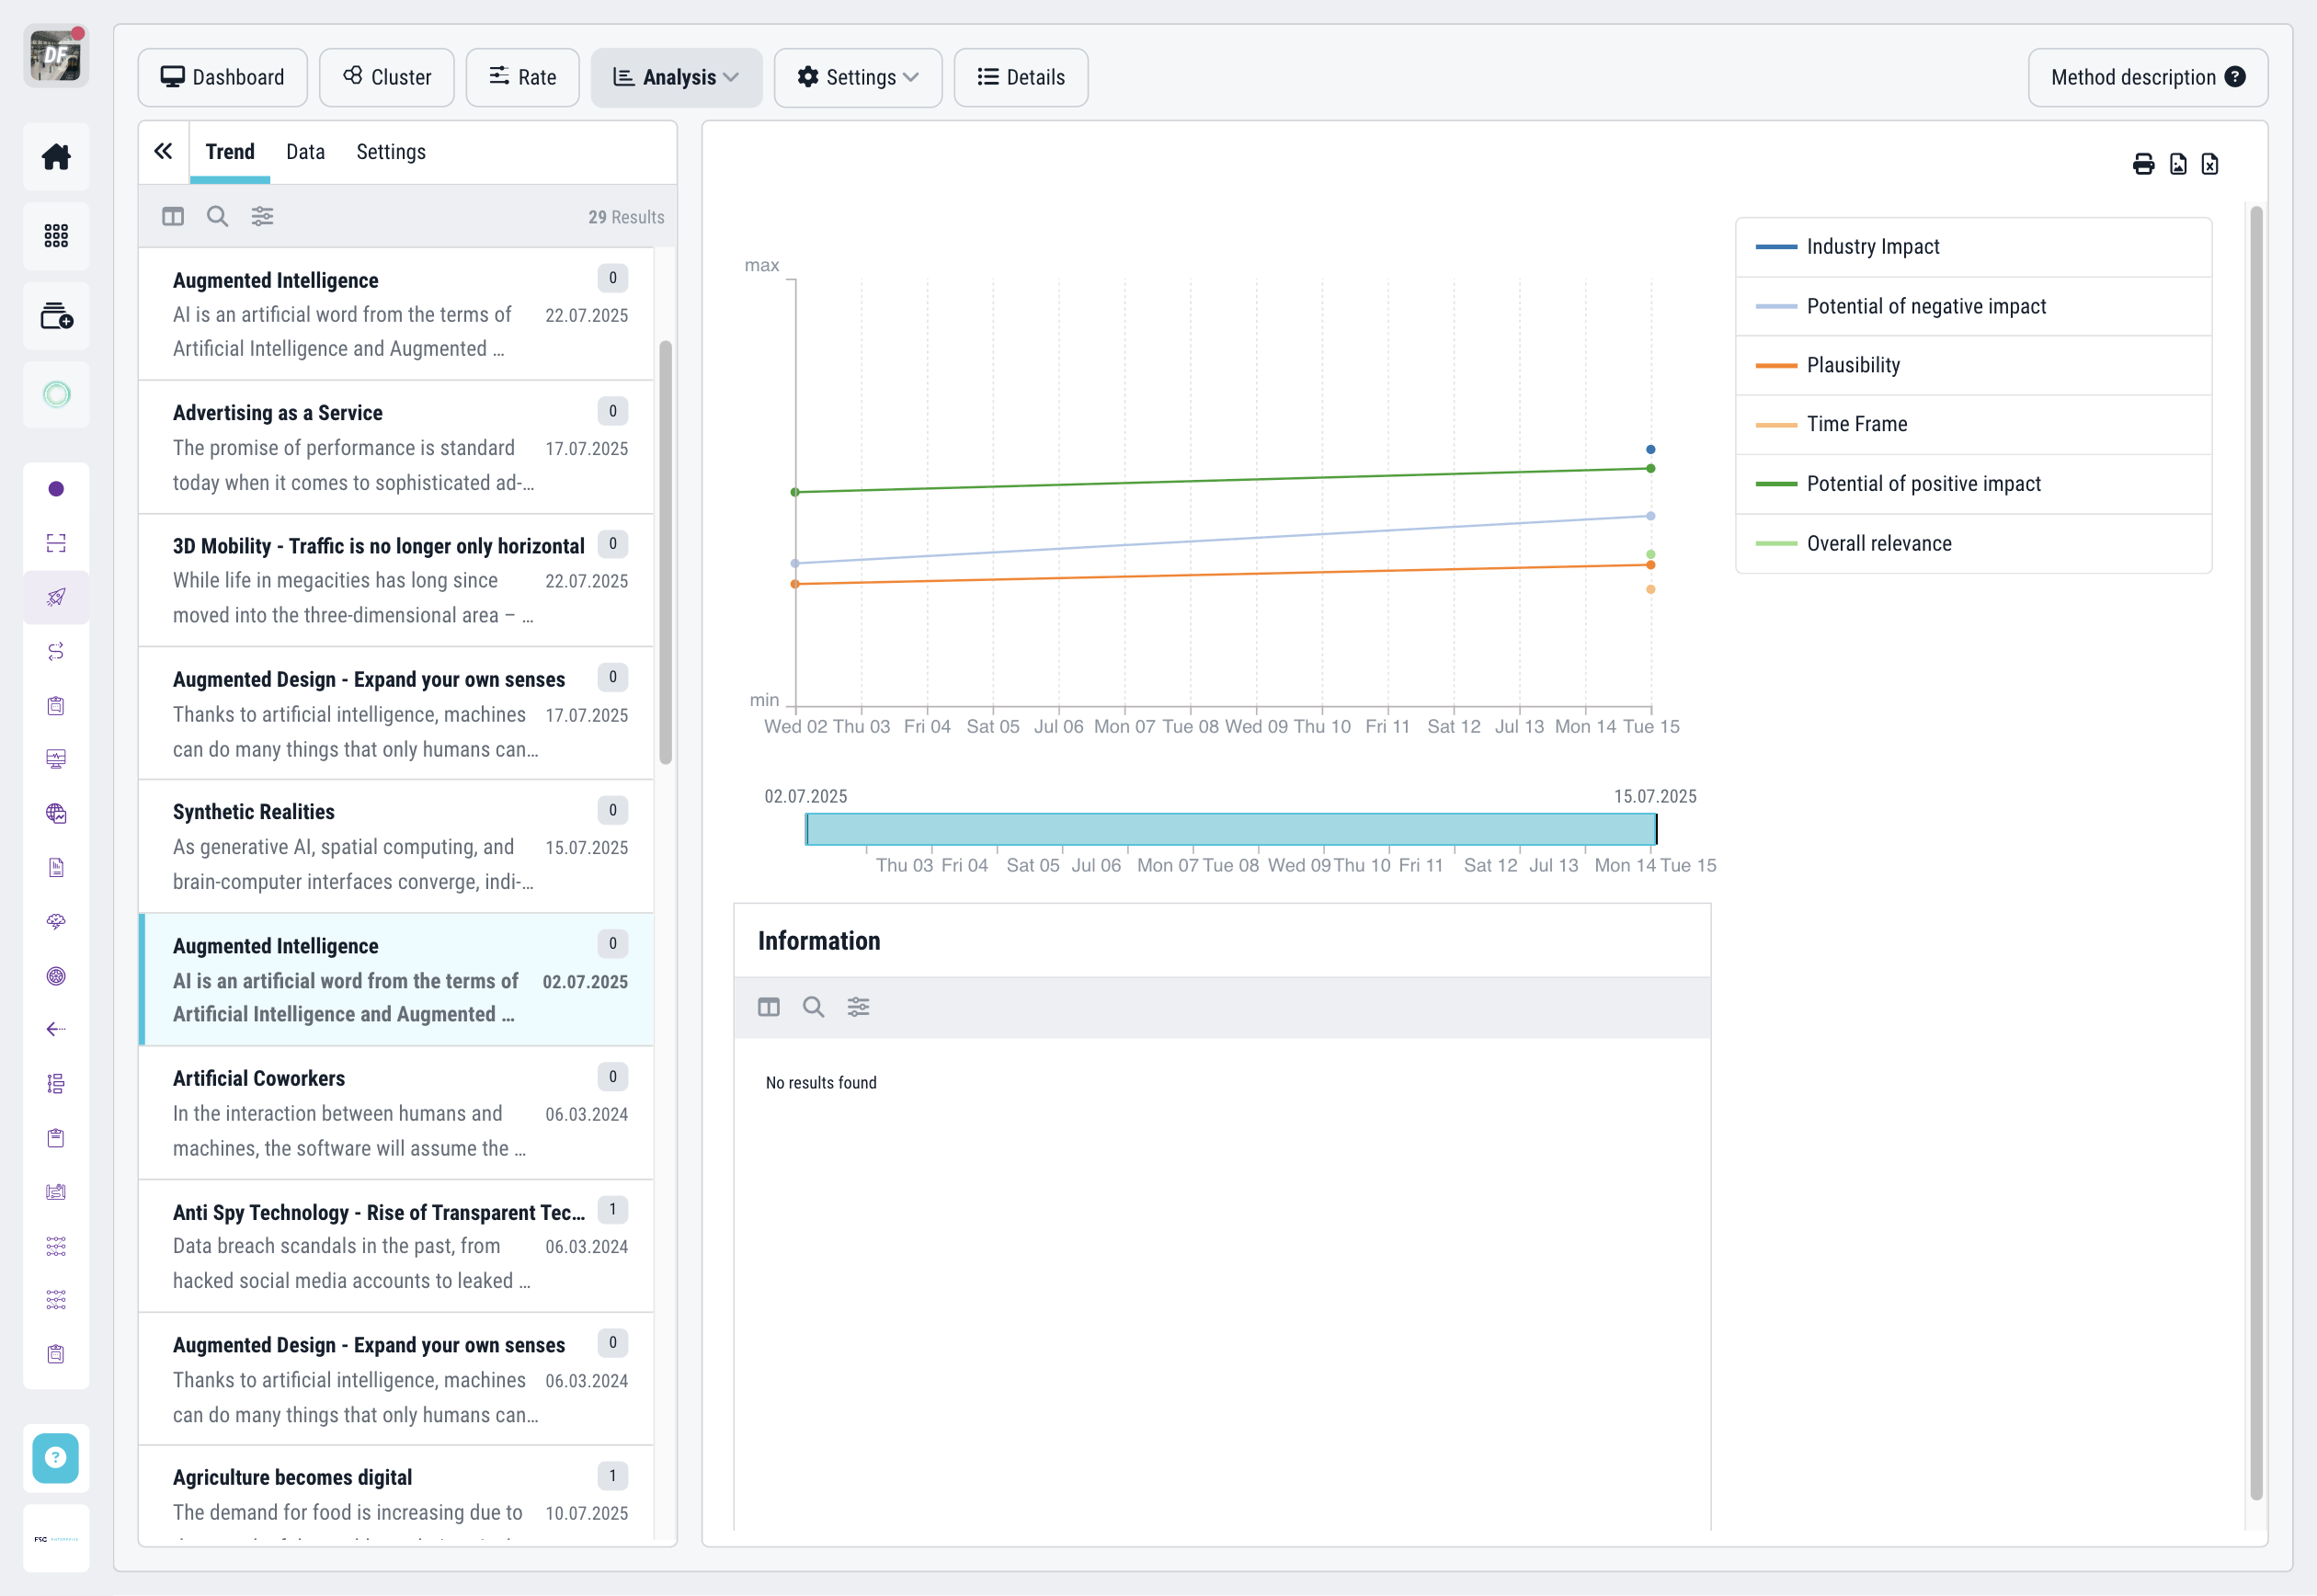Open filter options in Information panel
Screen dimensions: 2317x1596
pos(858,1007)
